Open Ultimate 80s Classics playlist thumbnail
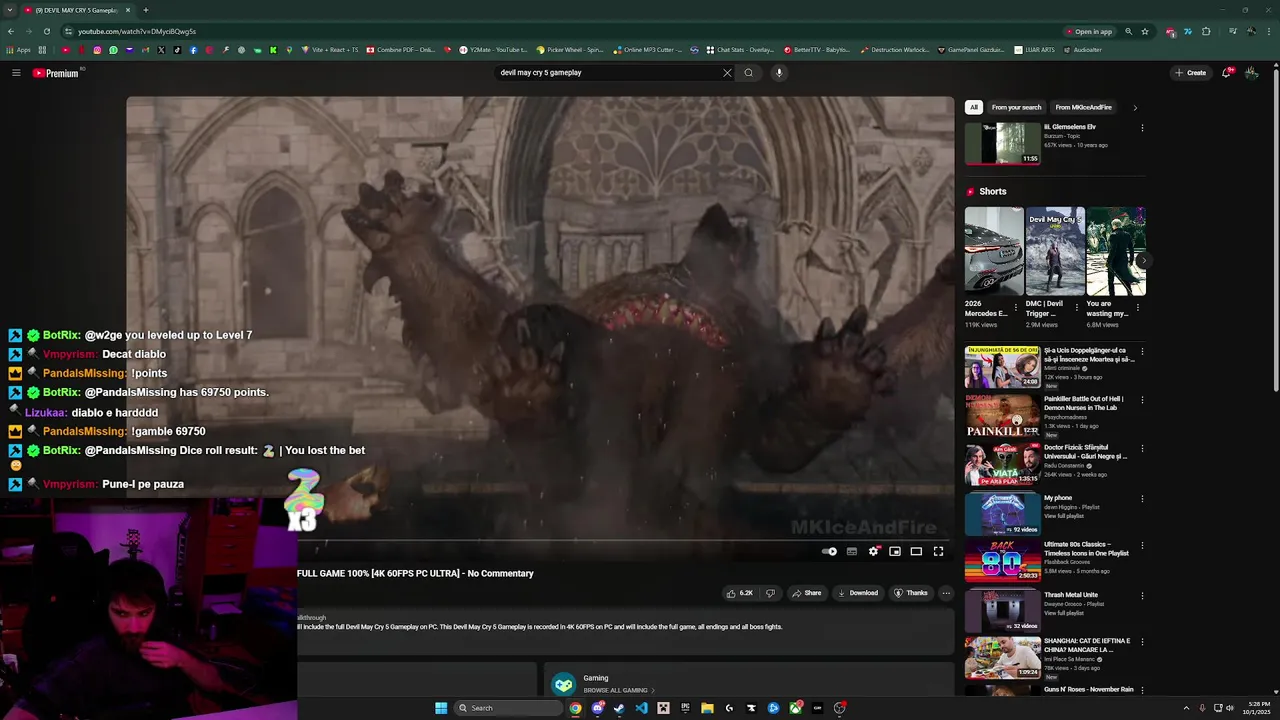 point(1002,561)
